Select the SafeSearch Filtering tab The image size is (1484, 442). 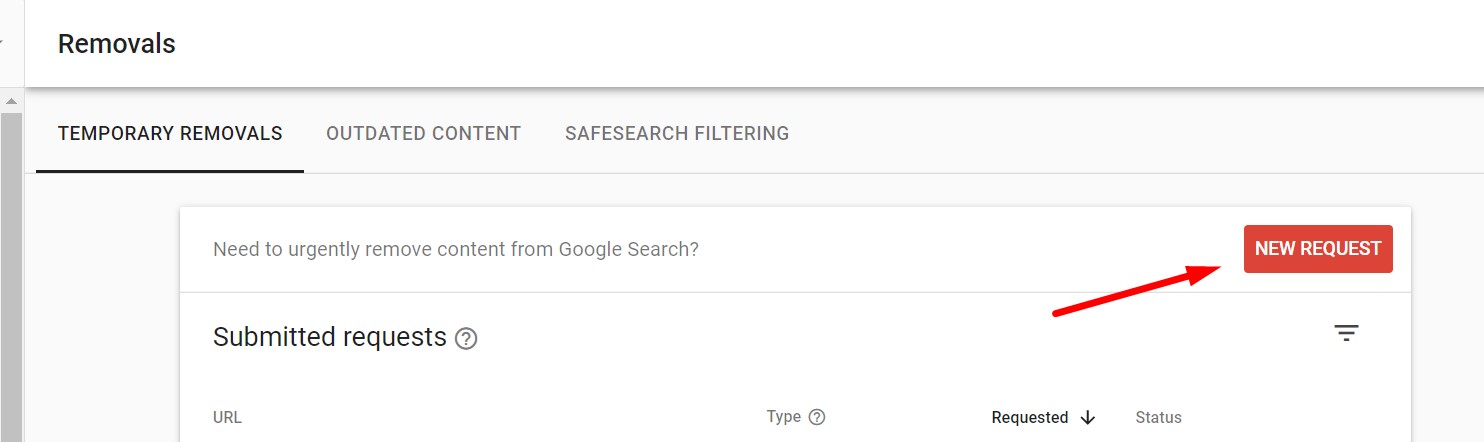pyautogui.click(x=677, y=133)
